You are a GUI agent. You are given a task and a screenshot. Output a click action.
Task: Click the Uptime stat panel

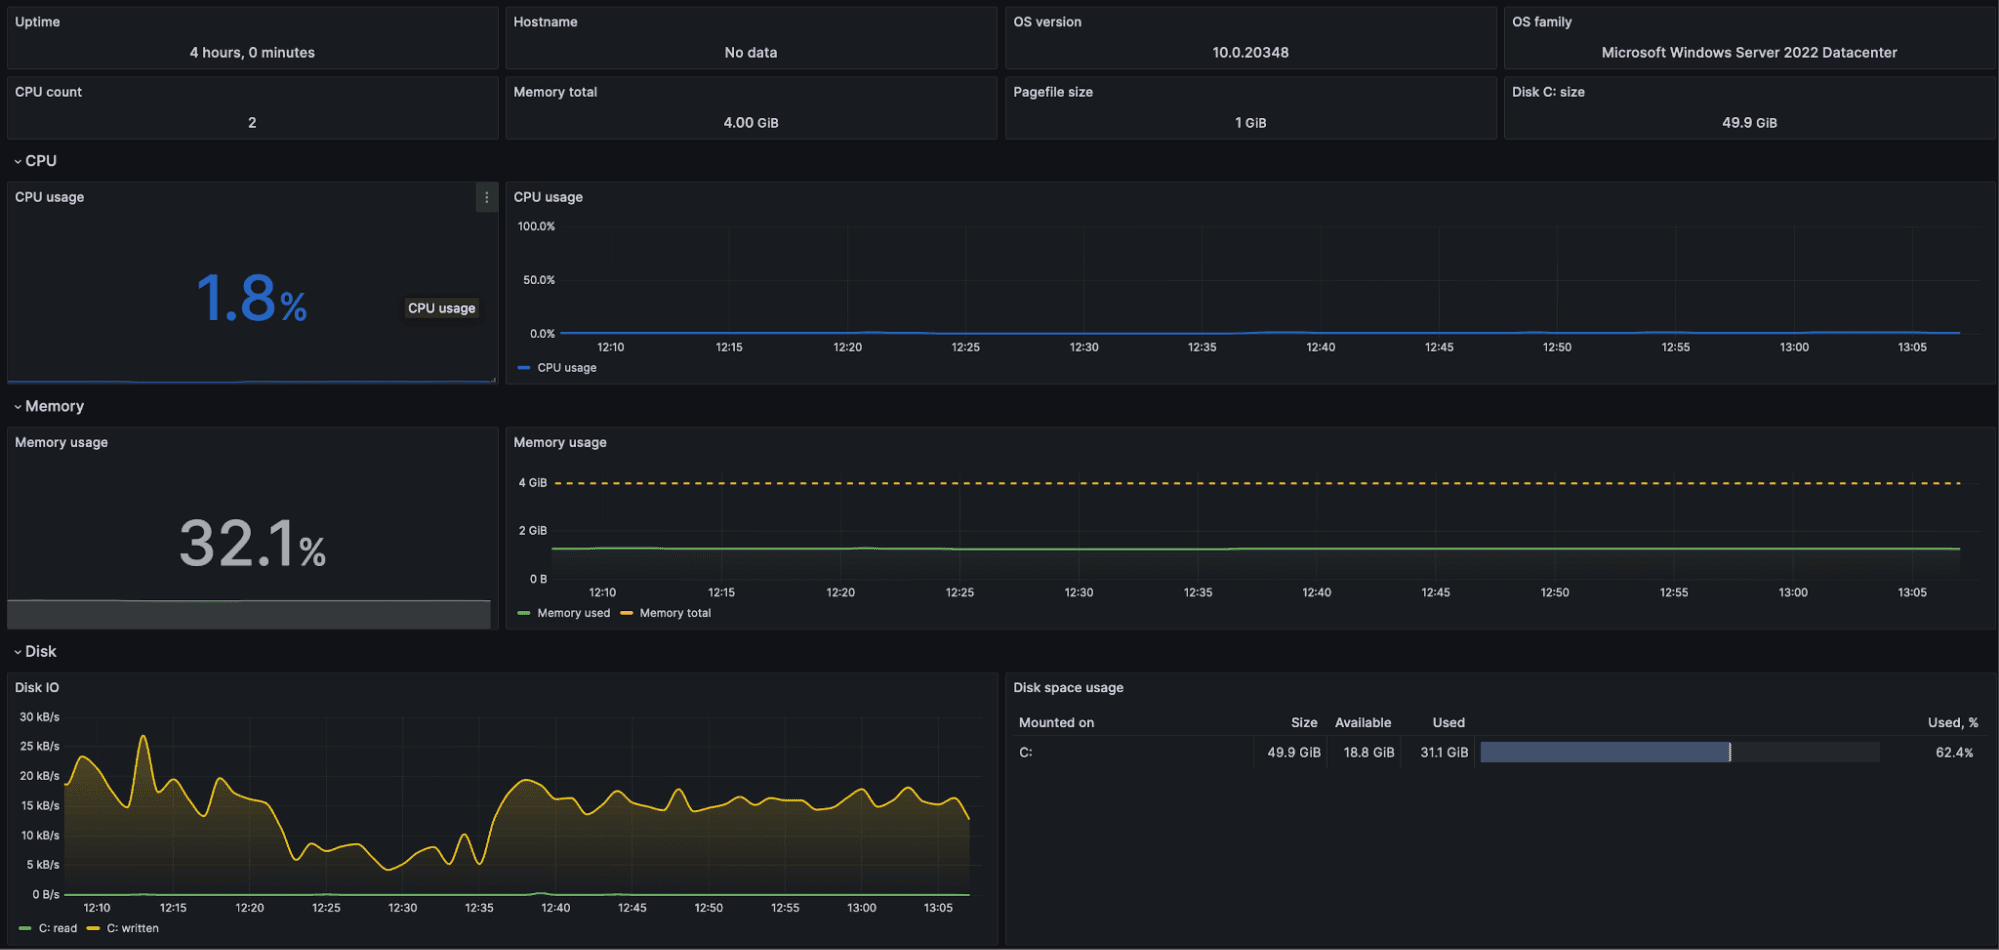[x=251, y=37]
